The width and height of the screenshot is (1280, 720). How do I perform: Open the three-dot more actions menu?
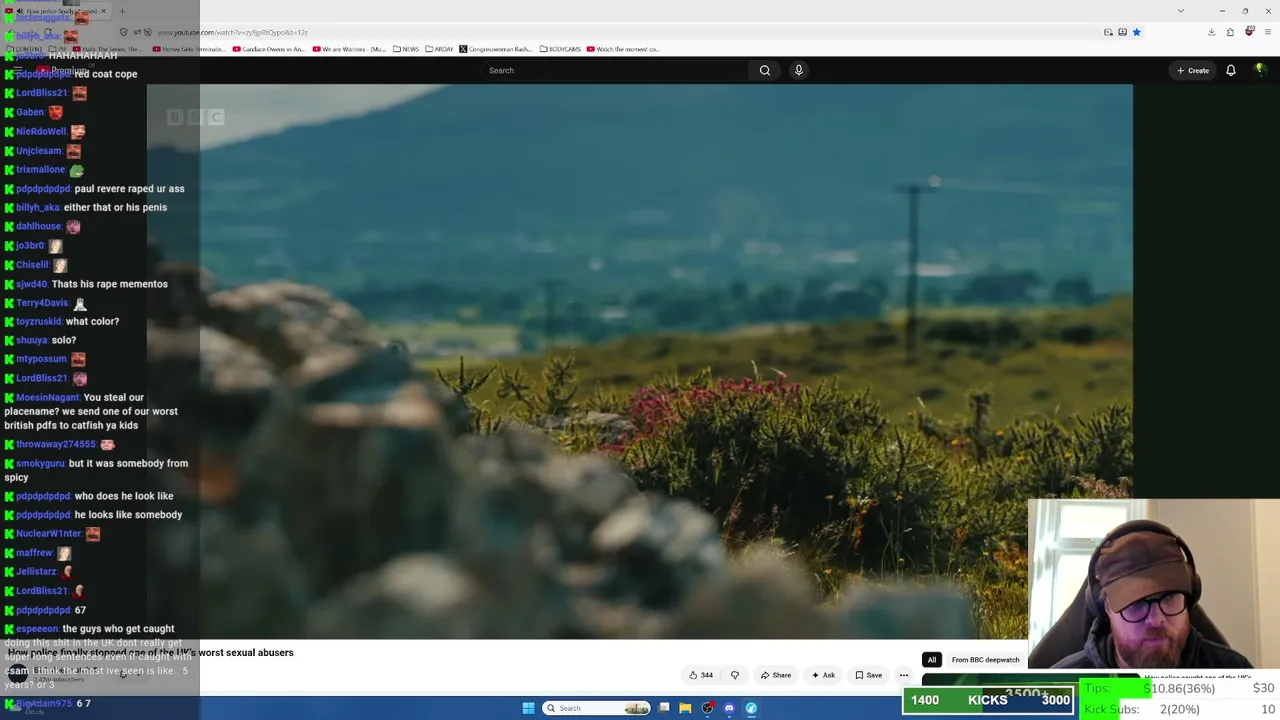(904, 675)
